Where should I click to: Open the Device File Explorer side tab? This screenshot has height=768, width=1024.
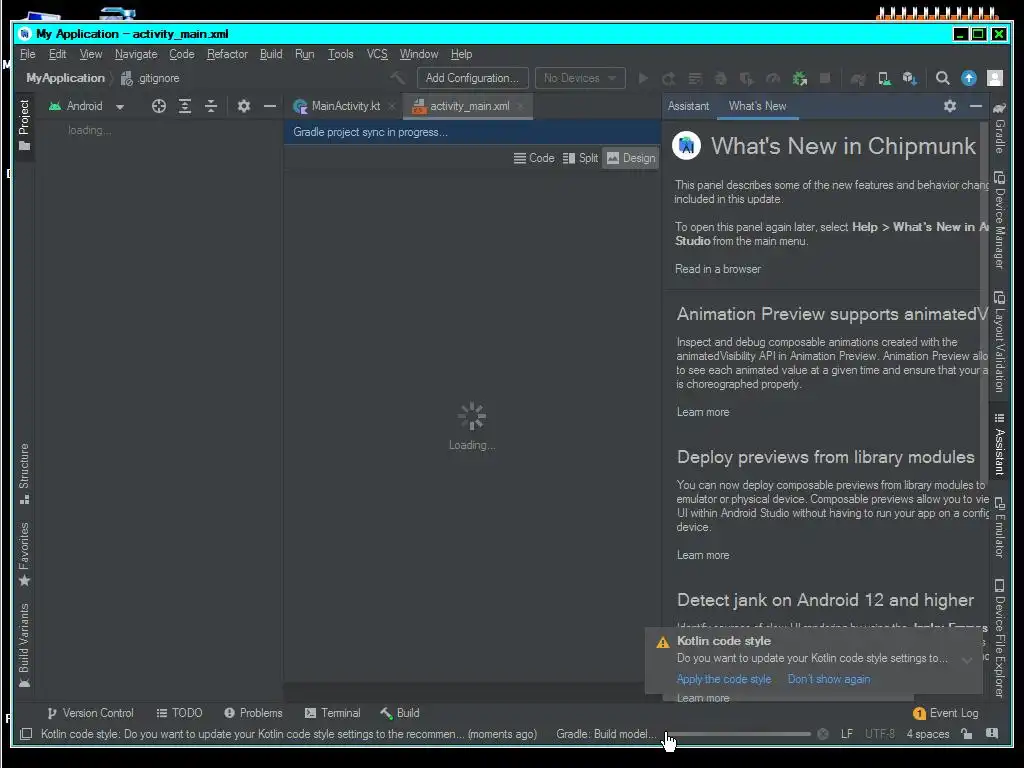[x=999, y=638]
